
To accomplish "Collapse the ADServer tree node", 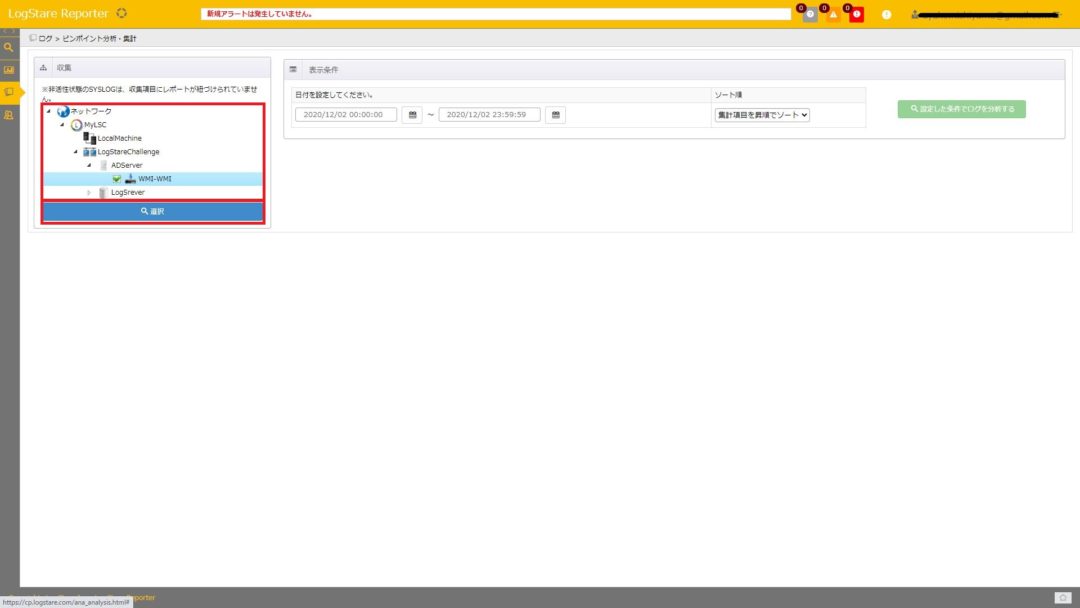I will coord(90,166).
